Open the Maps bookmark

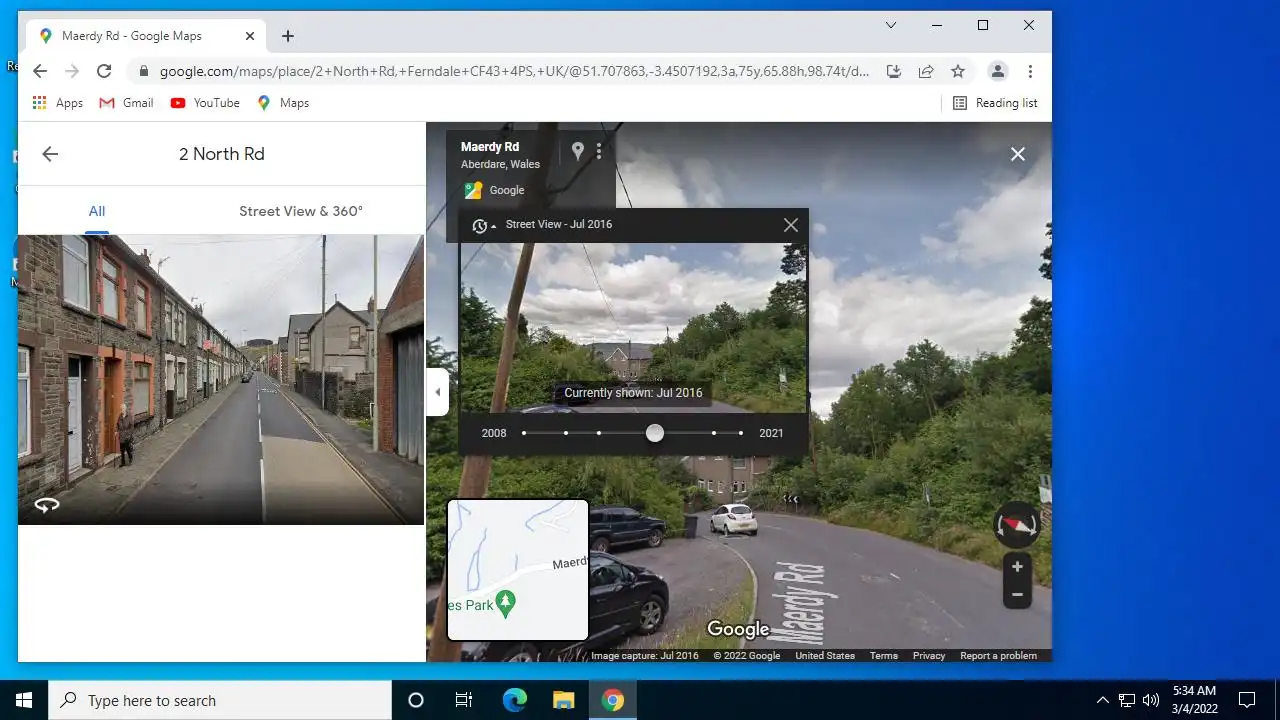pyautogui.click(x=283, y=103)
